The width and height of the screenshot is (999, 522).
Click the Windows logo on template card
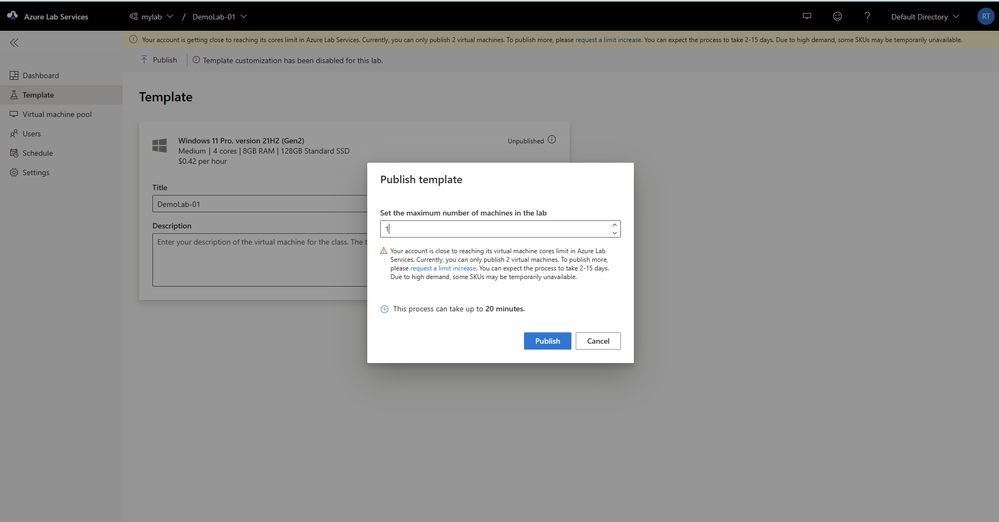pyautogui.click(x=159, y=145)
